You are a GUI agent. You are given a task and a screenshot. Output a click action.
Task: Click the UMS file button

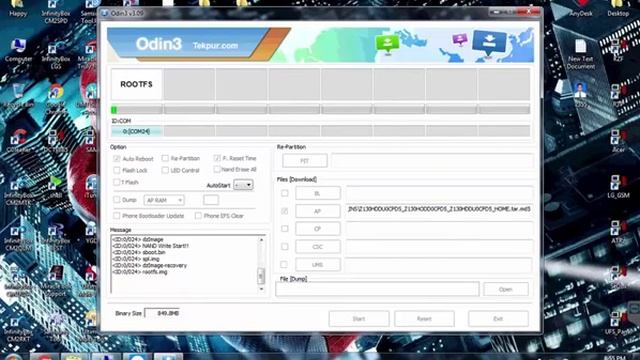[318, 264]
